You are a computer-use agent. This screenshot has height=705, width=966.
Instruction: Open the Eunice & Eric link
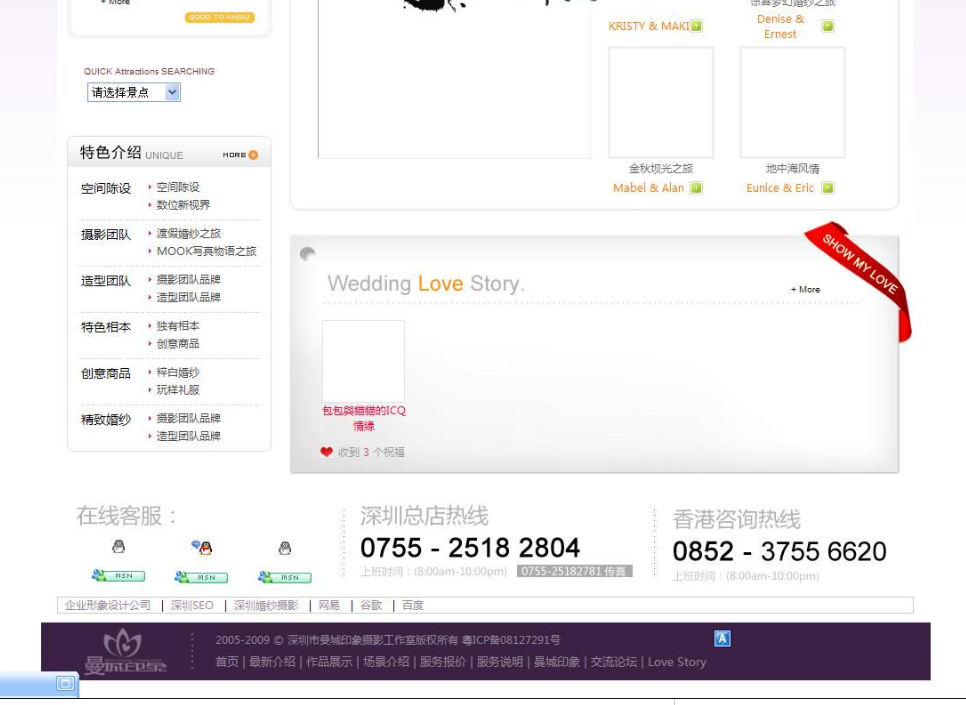[x=780, y=188]
